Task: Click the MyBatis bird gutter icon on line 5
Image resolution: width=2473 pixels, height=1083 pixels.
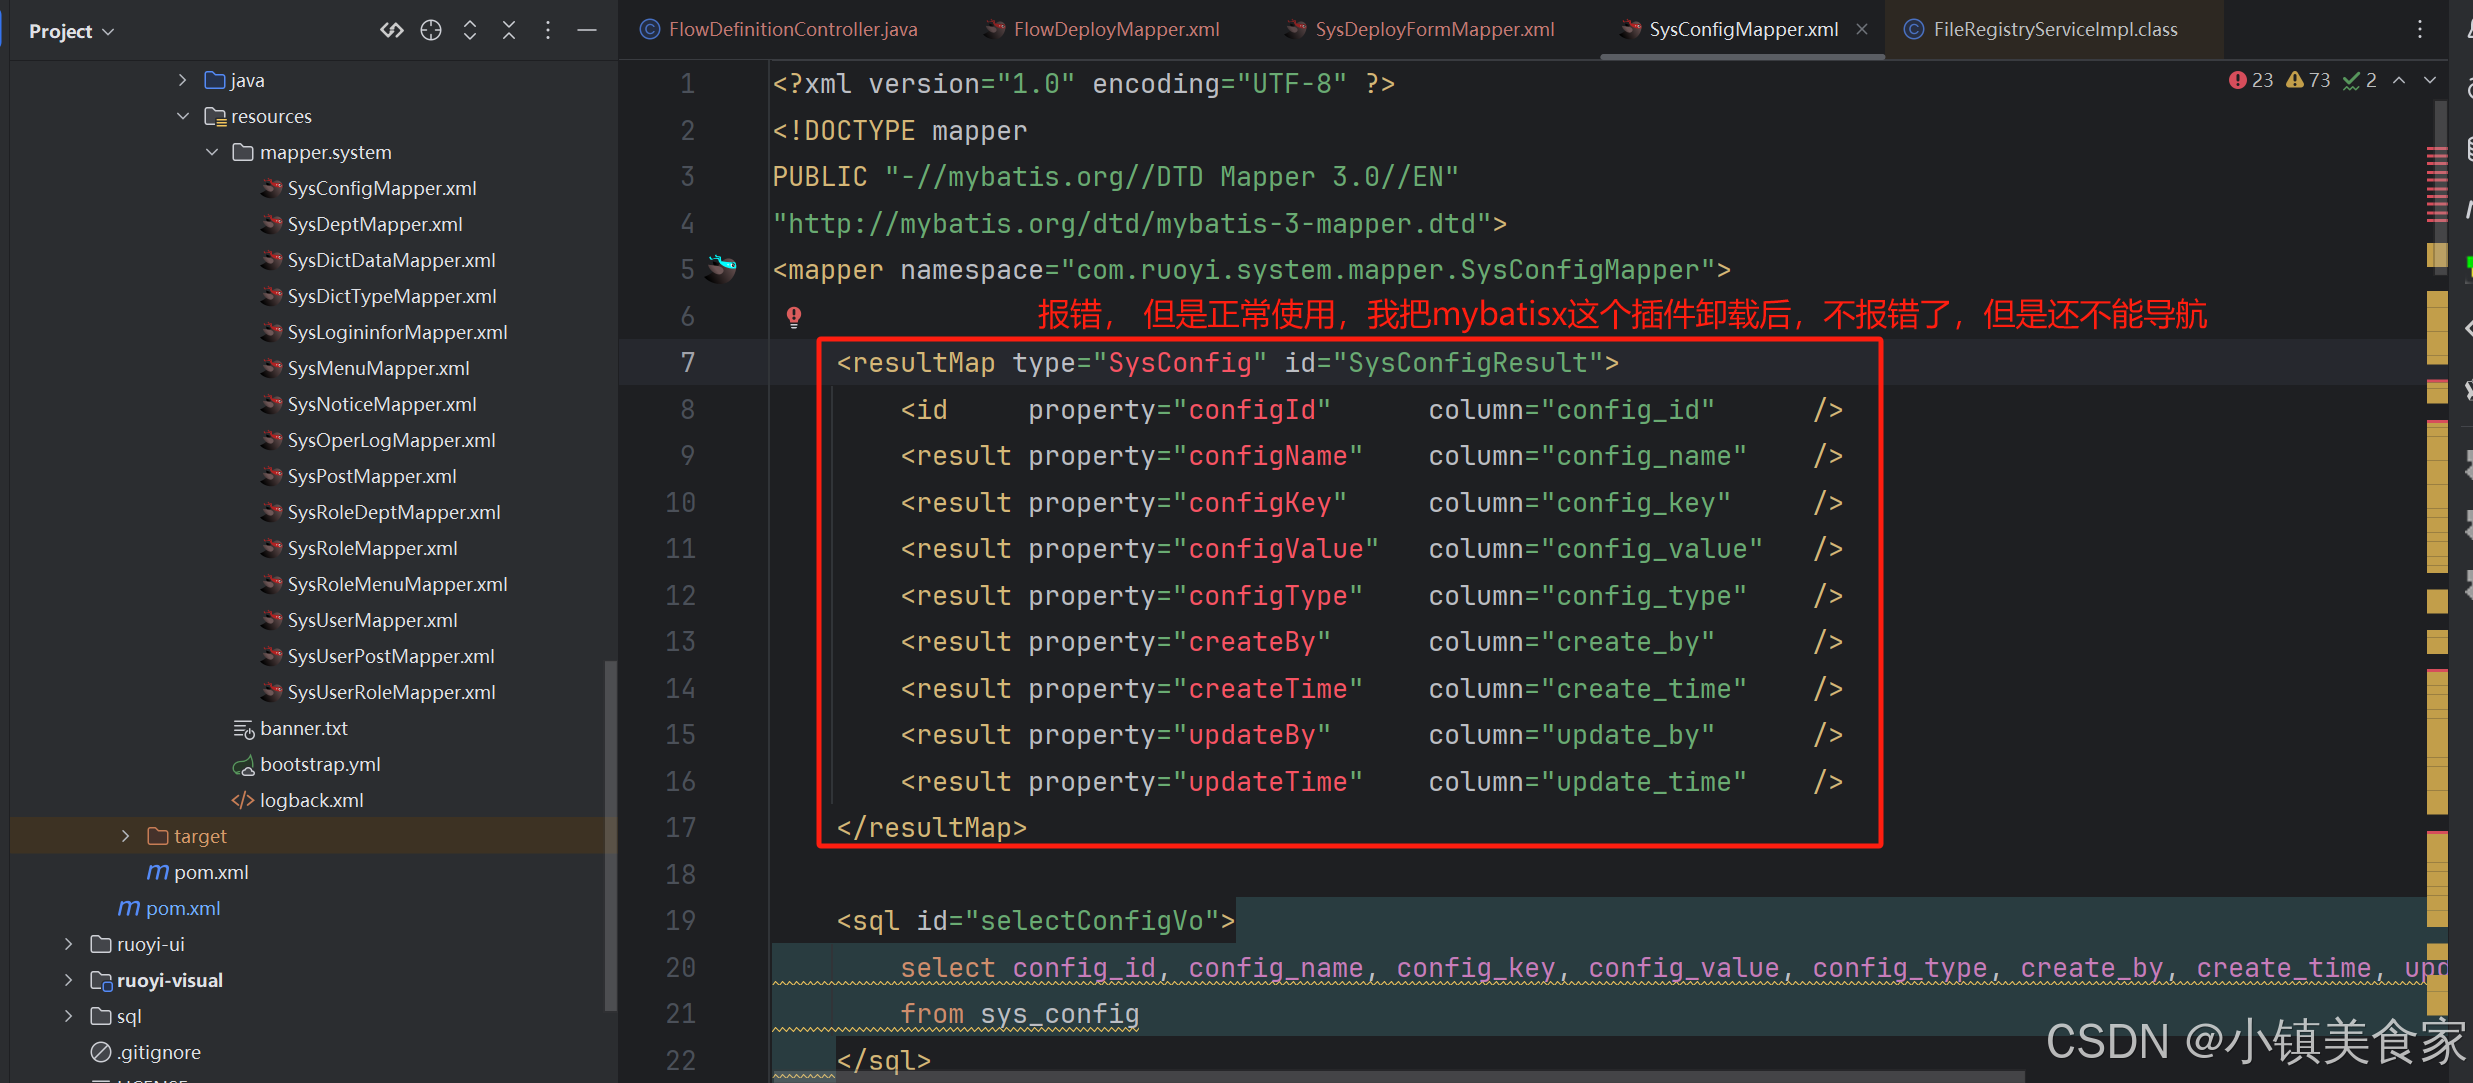Action: coord(722,268)
